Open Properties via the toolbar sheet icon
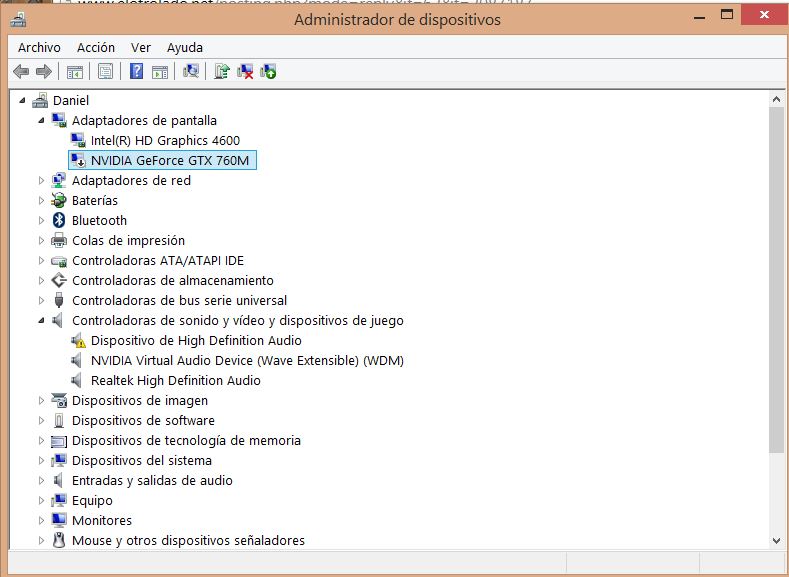 tap(105, 71)
